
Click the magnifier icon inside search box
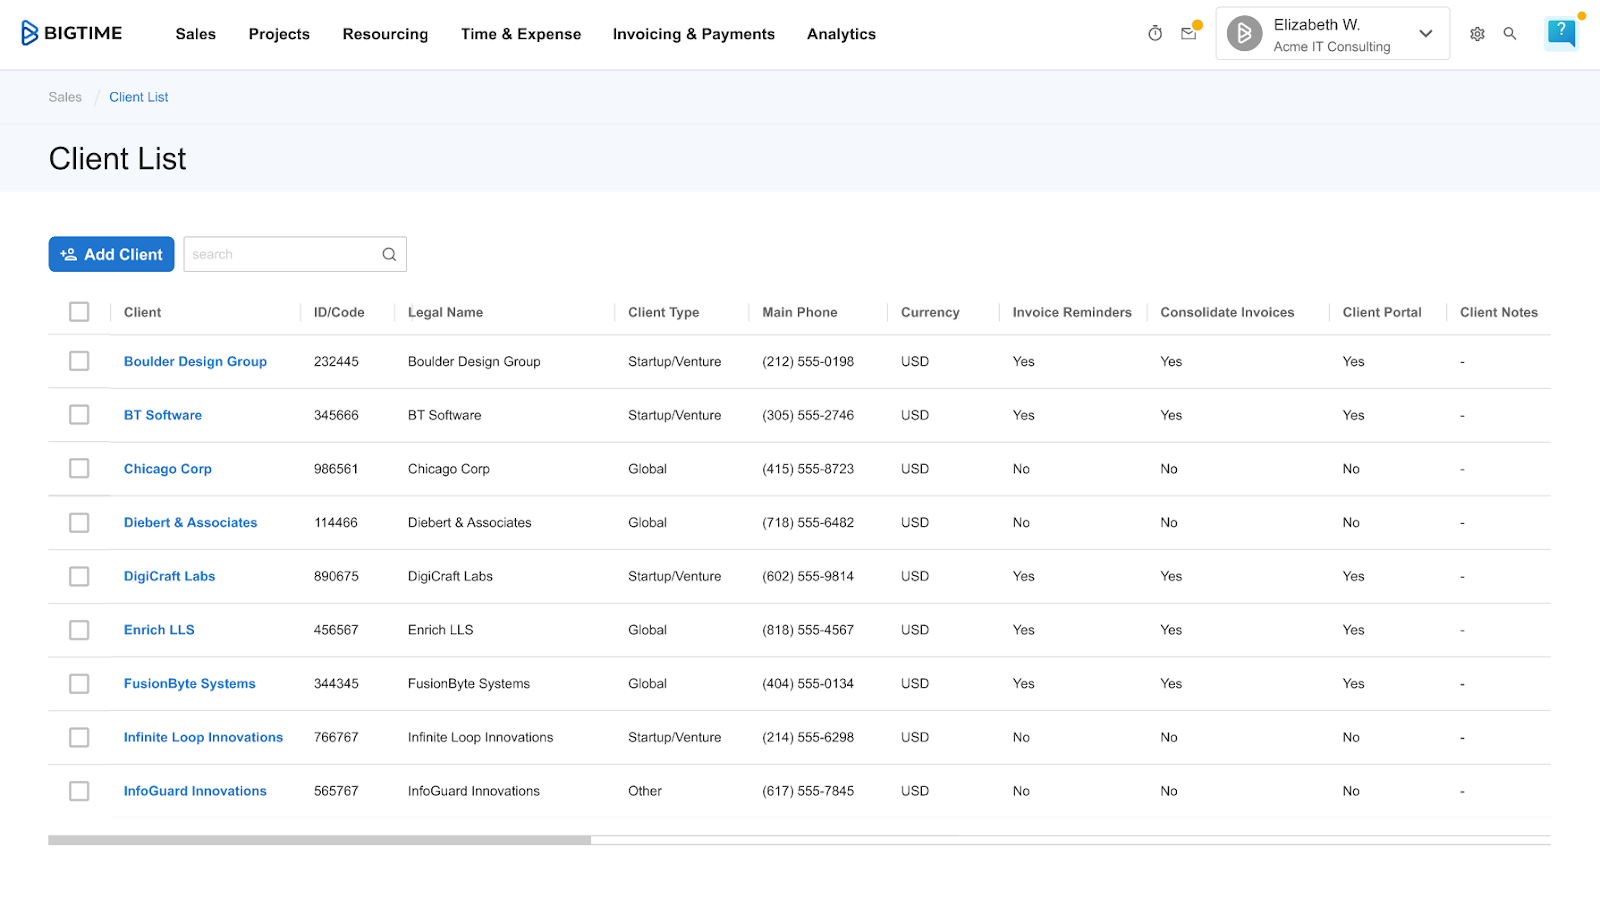[x=389, y=255]
